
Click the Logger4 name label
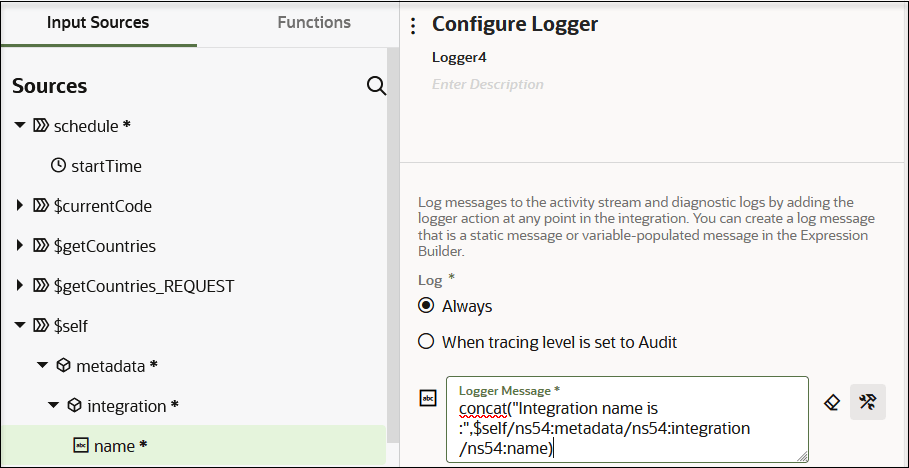point(459,57)
